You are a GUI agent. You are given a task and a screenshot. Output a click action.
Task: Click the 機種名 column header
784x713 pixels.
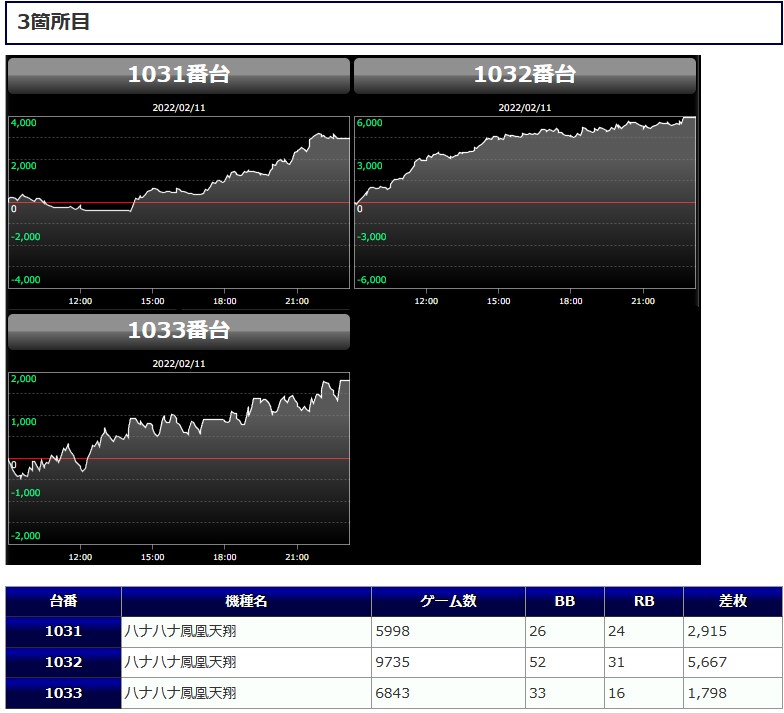246,601
